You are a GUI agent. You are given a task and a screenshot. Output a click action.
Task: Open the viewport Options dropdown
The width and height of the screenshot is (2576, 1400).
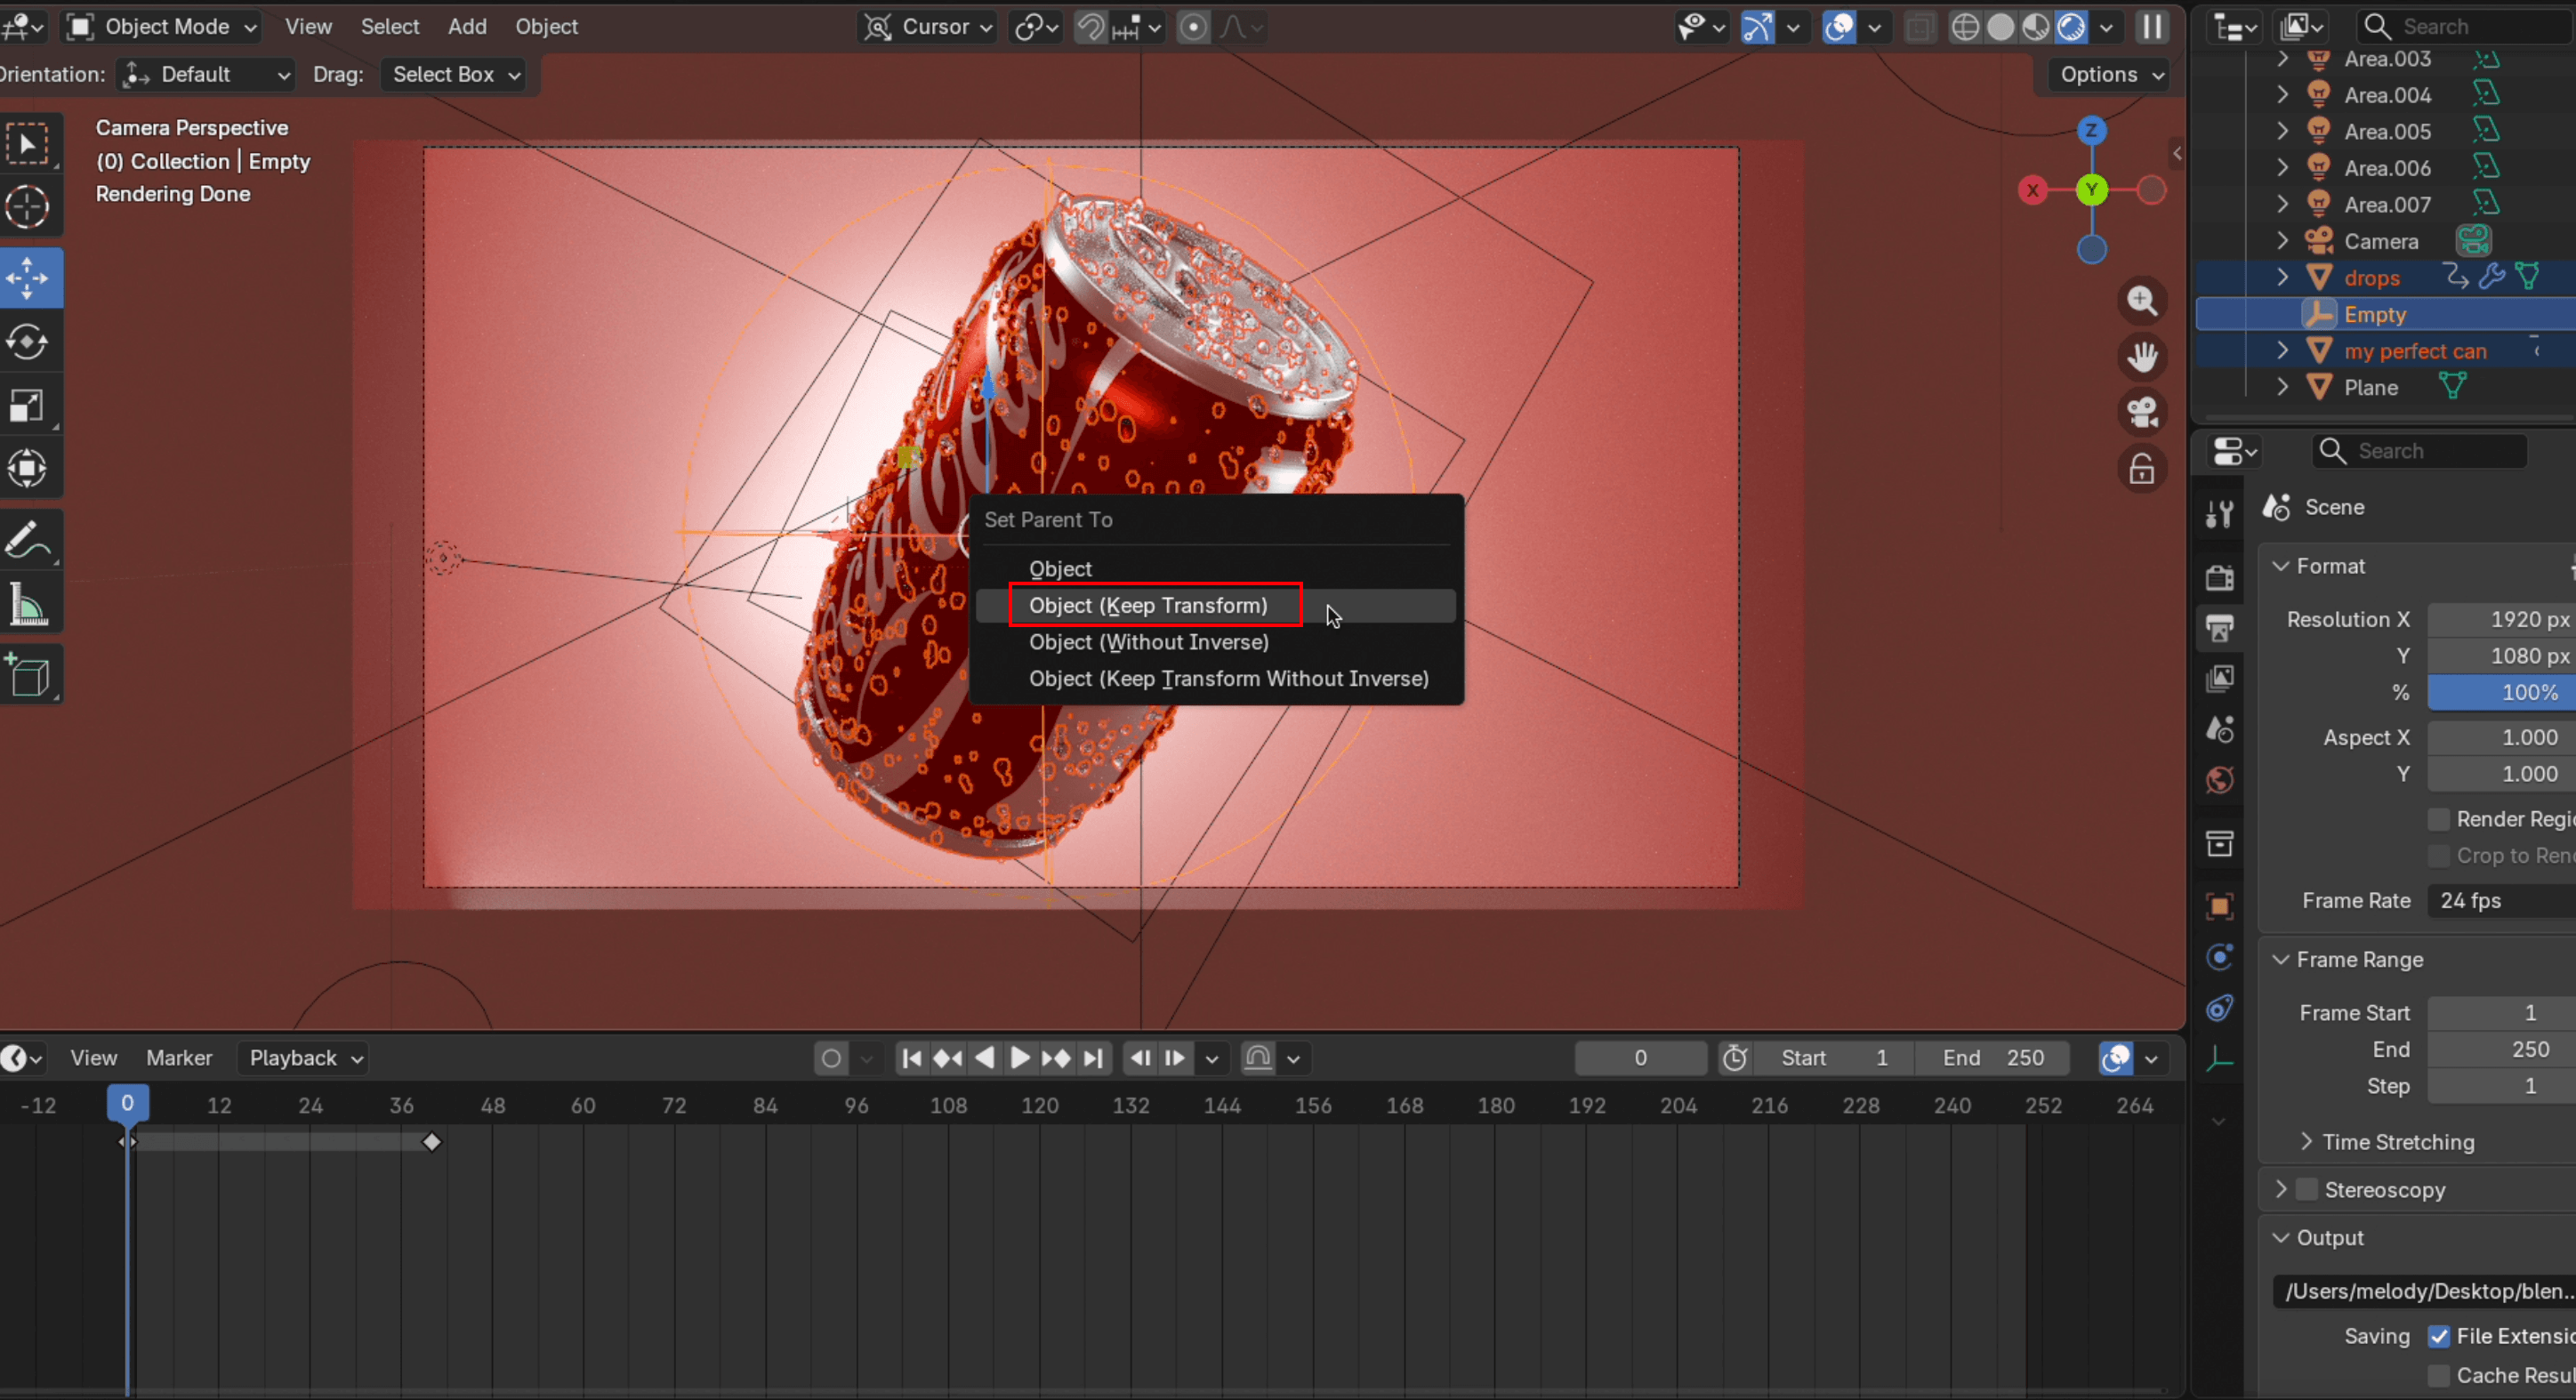click(2111, 75)
